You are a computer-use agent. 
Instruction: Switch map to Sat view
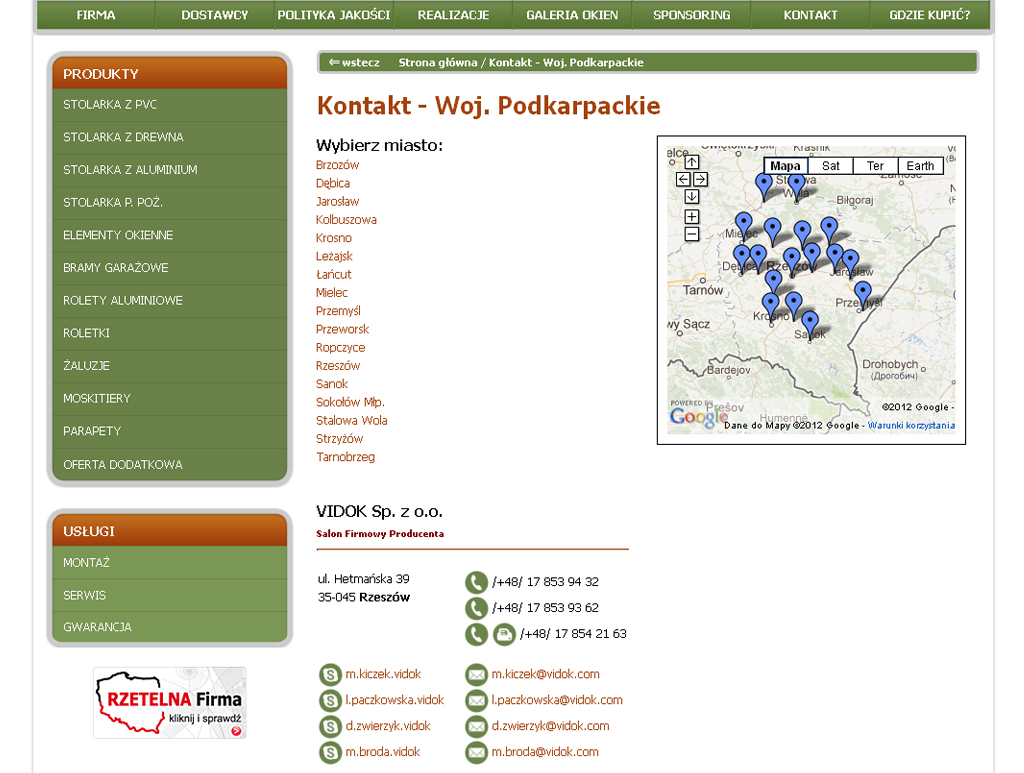click(x=830, y=166)
